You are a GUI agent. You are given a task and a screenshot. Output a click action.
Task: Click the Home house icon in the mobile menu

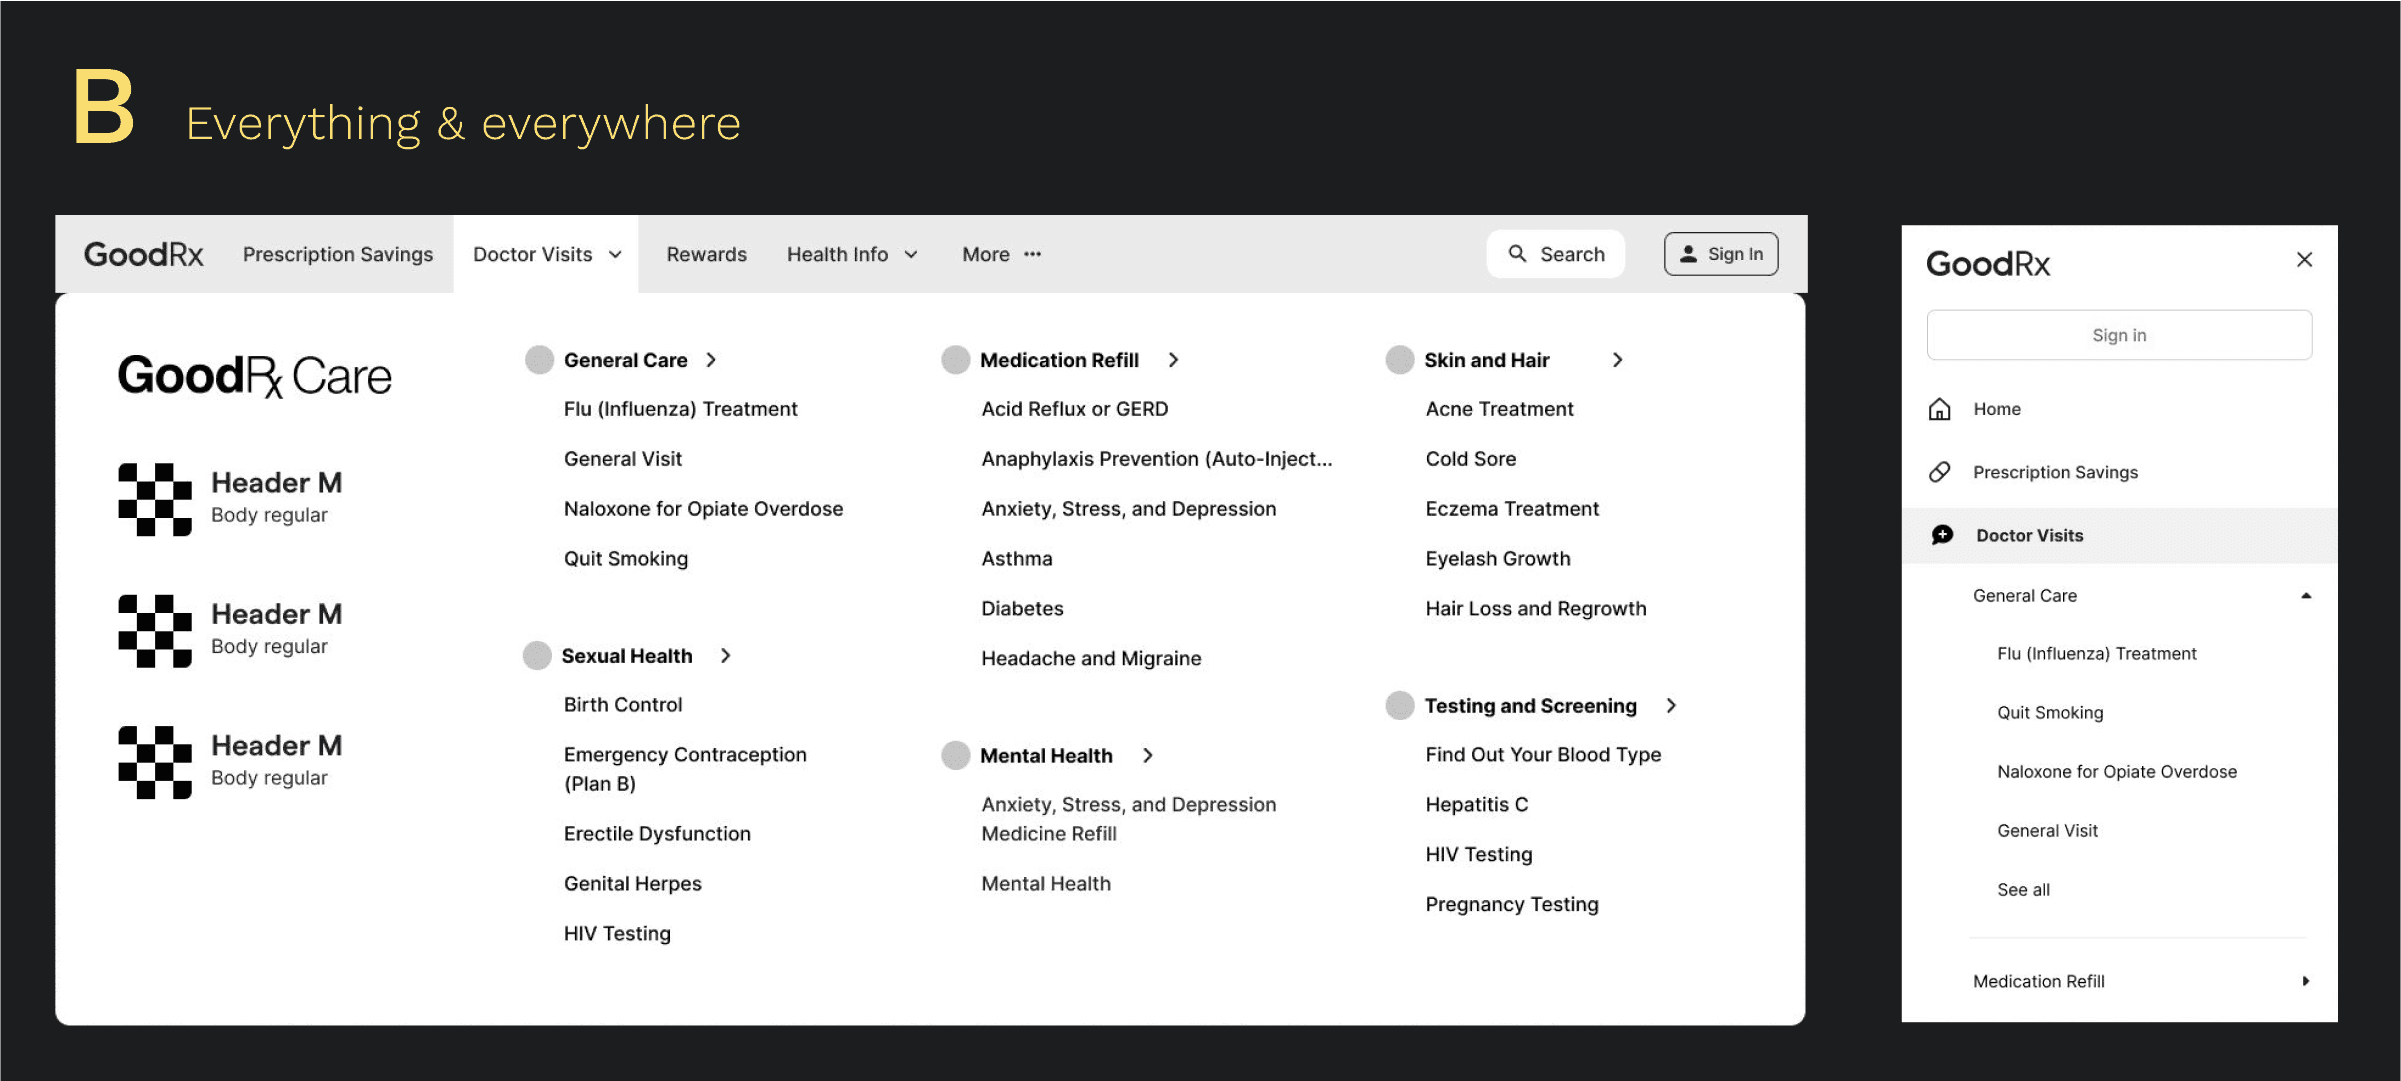tap(1940, 409)
